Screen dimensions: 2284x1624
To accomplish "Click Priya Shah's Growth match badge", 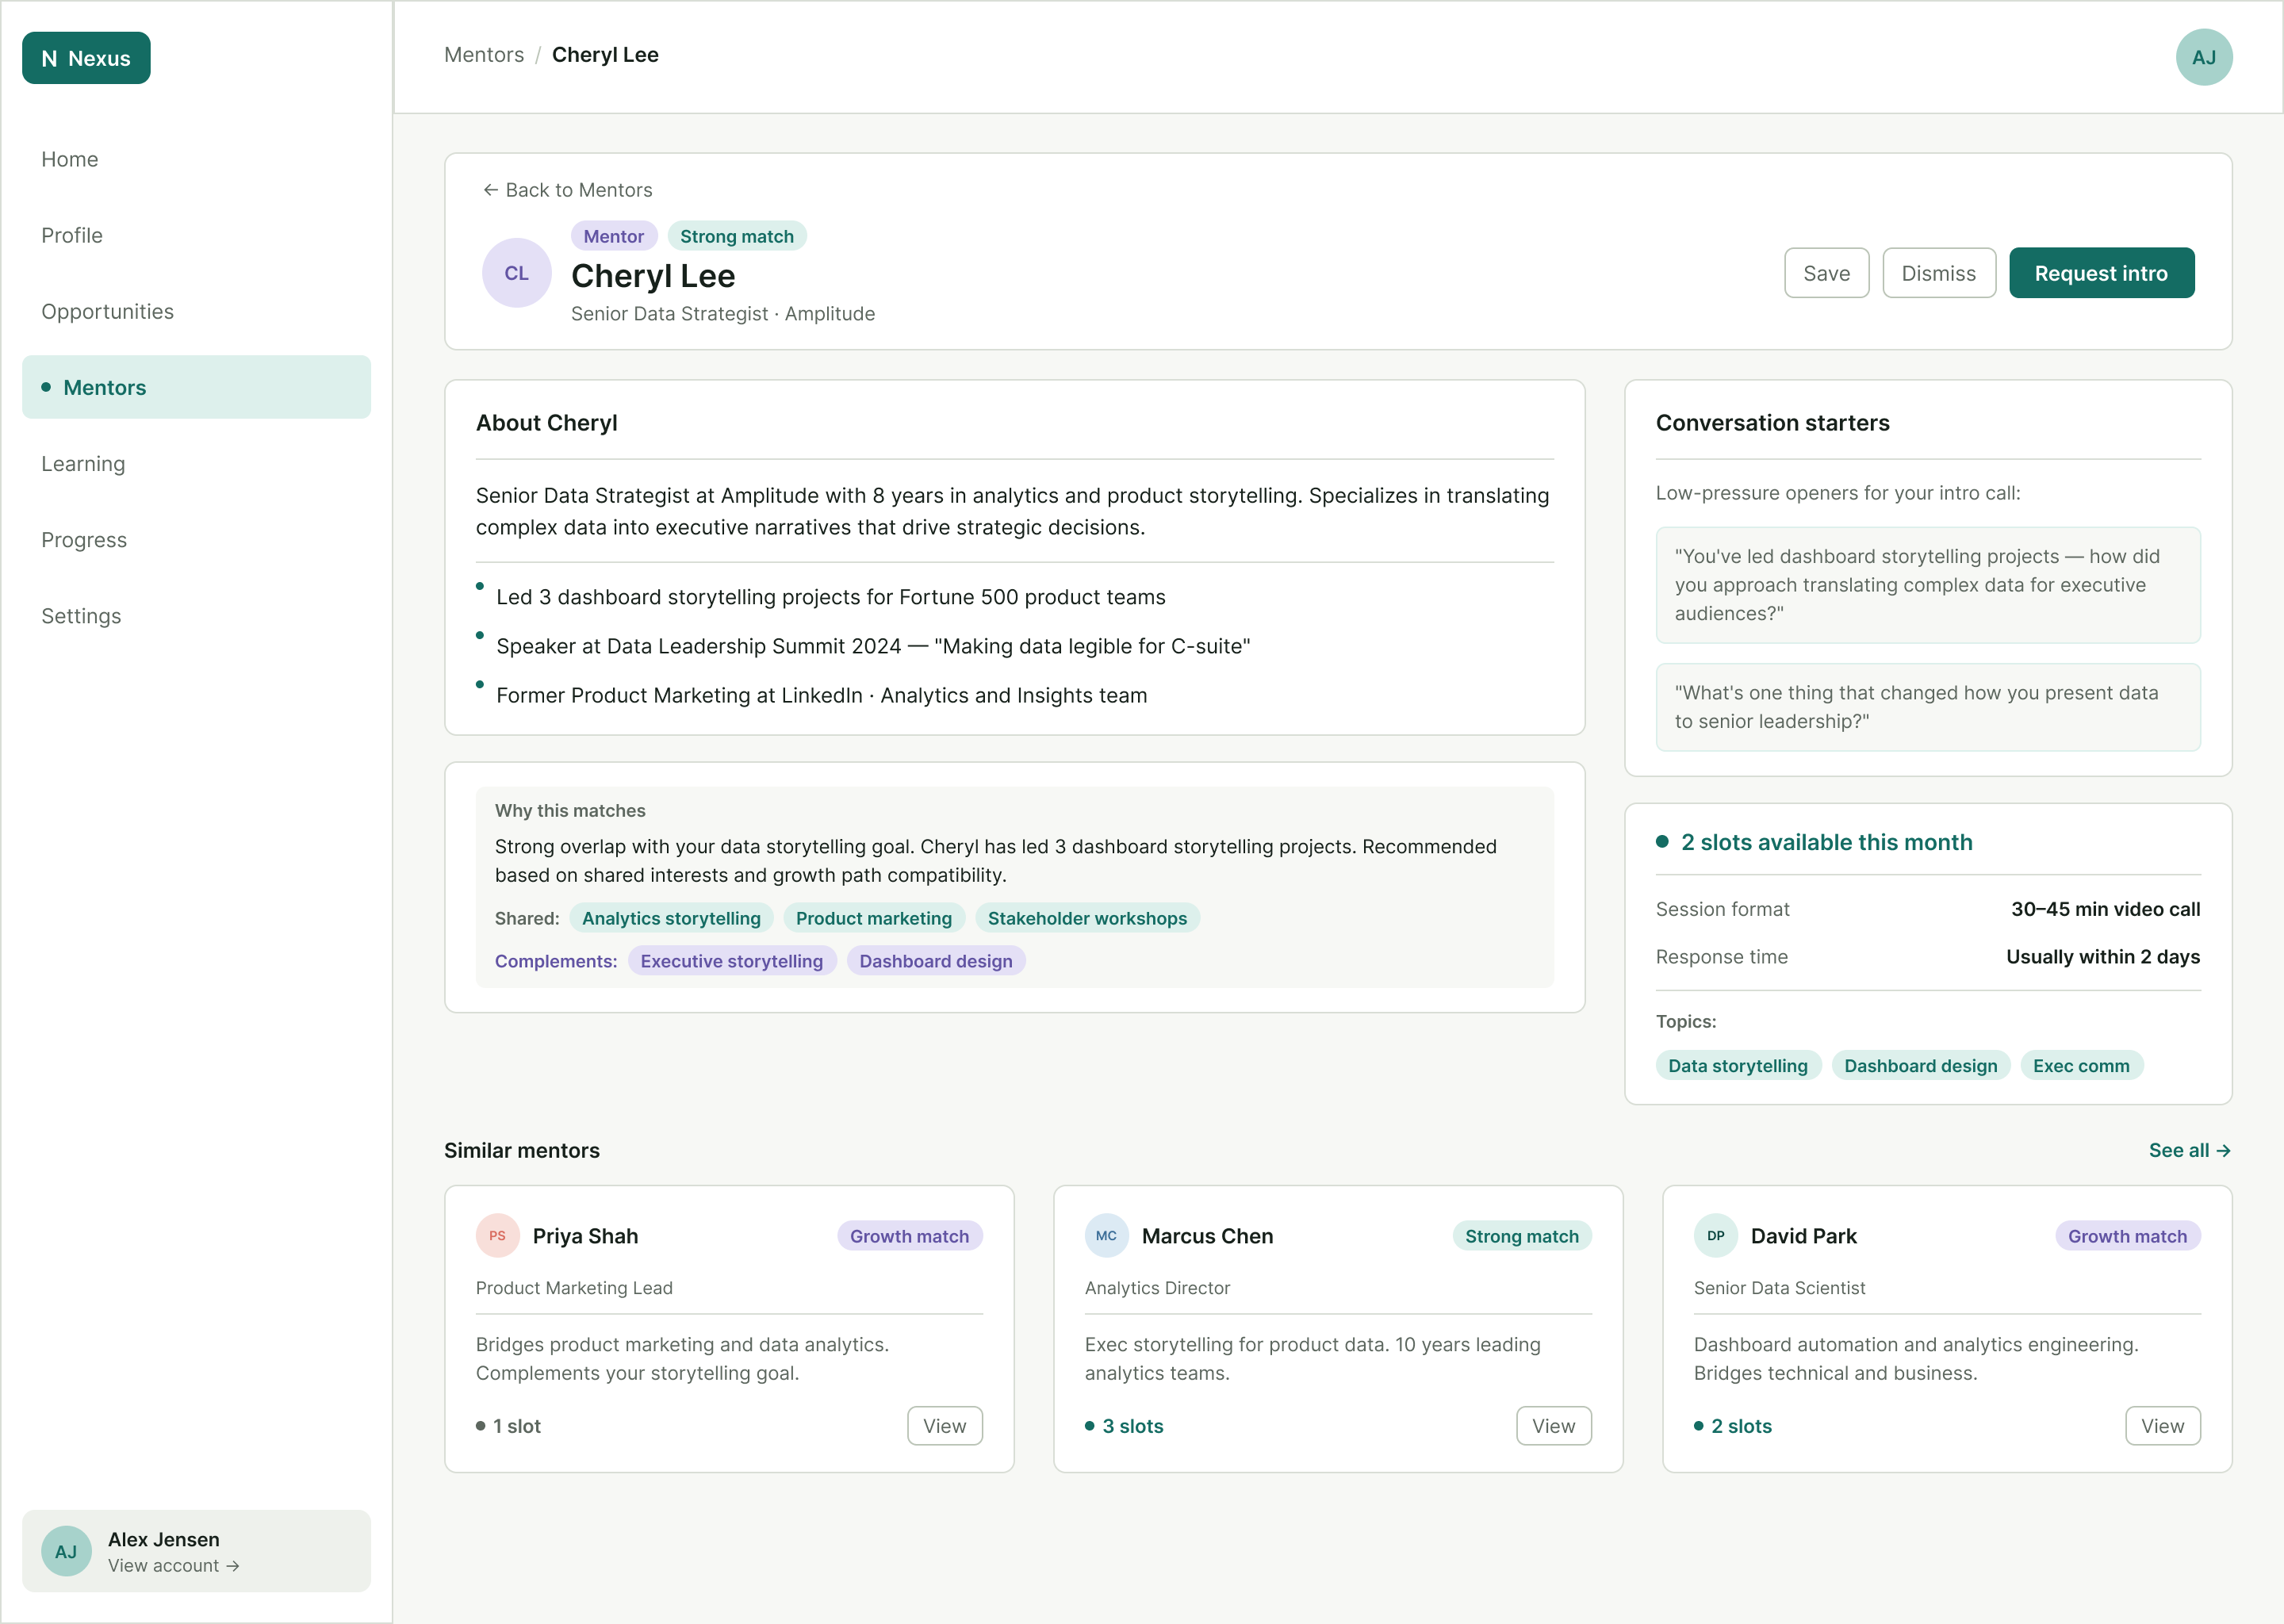I will click(909, 1236).
